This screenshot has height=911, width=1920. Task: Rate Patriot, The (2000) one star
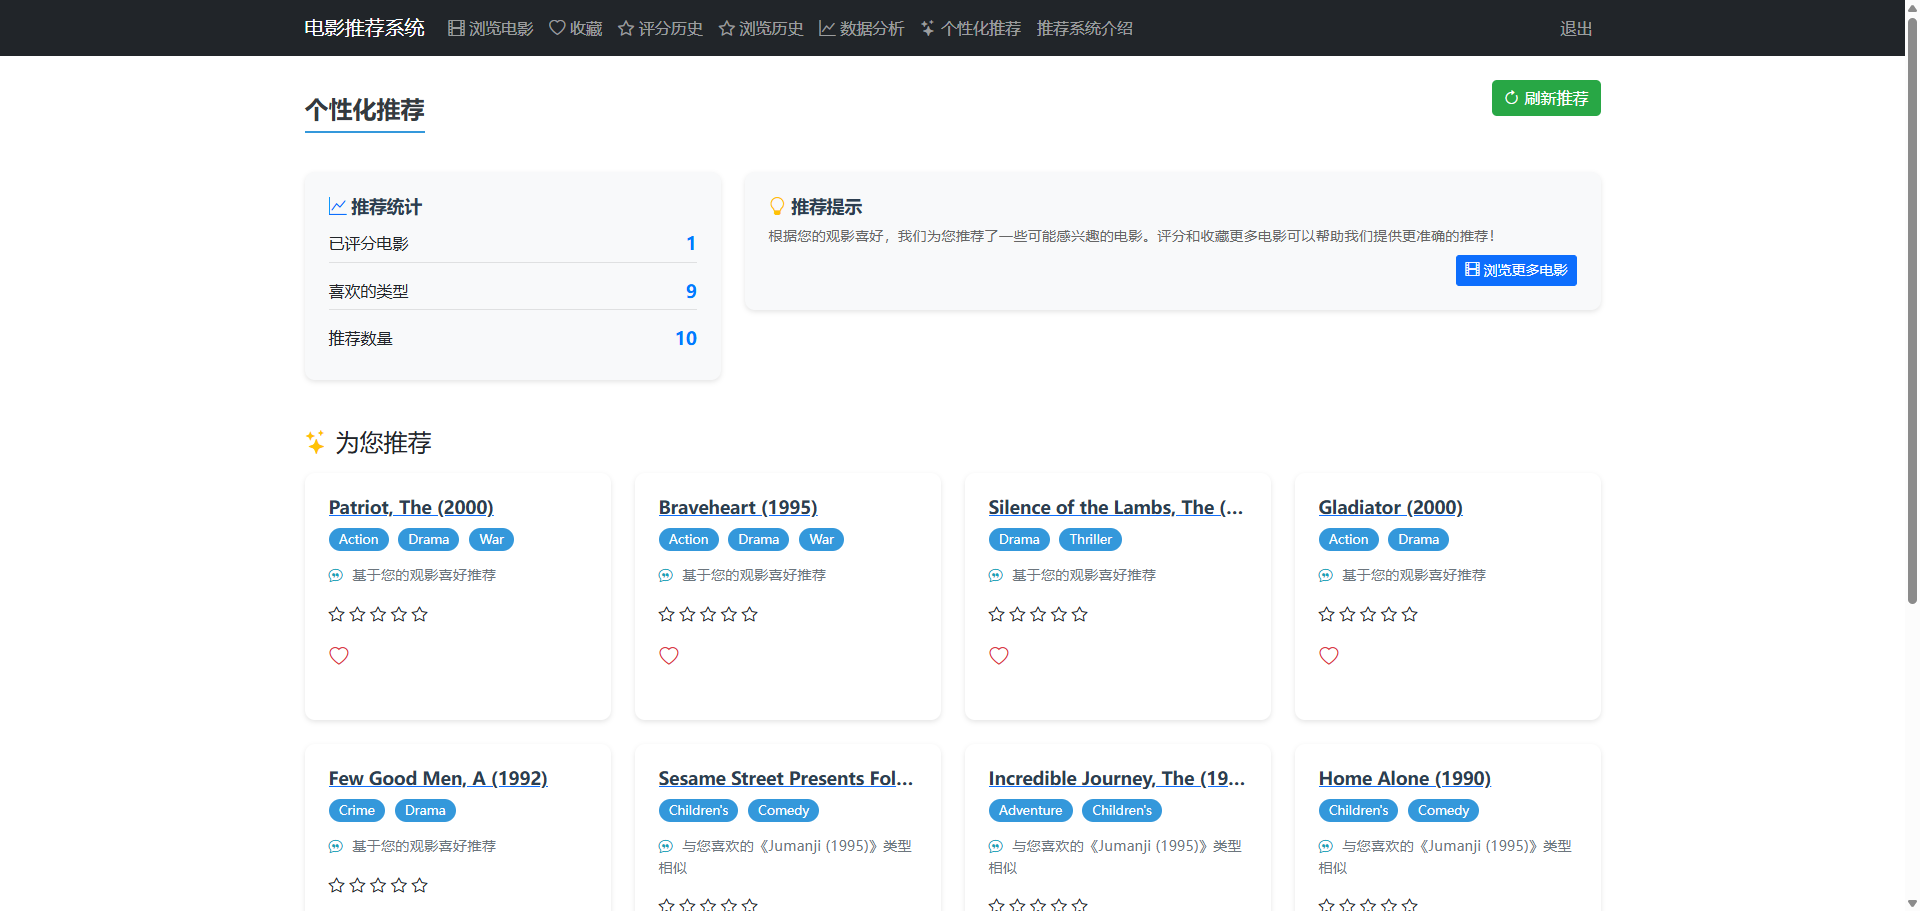[337, 614]
